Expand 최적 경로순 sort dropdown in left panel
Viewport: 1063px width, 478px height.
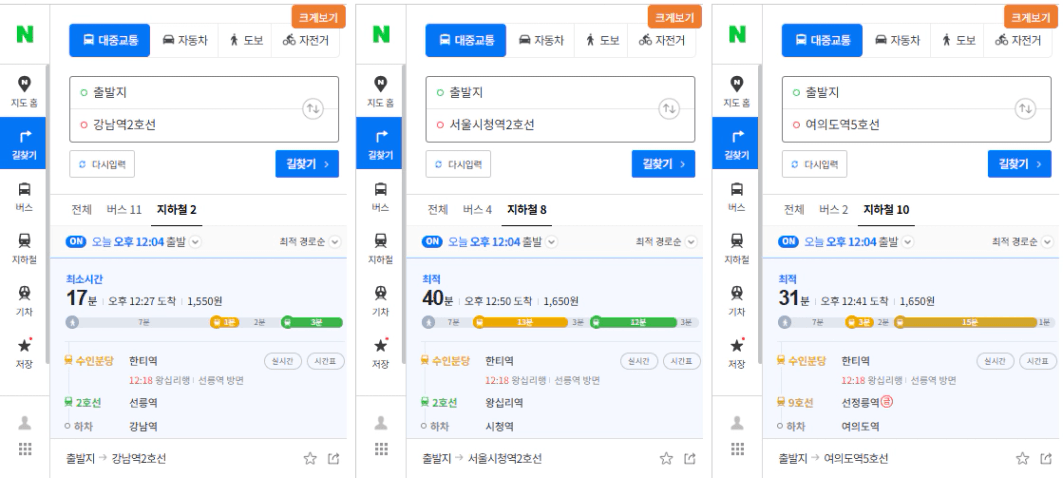coord(310,241)
